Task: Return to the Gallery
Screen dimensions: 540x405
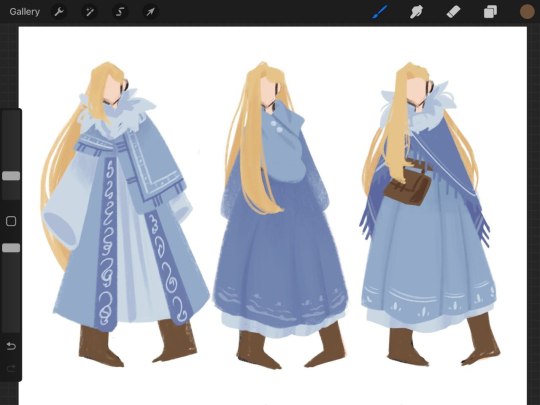Action: point(24,12)
